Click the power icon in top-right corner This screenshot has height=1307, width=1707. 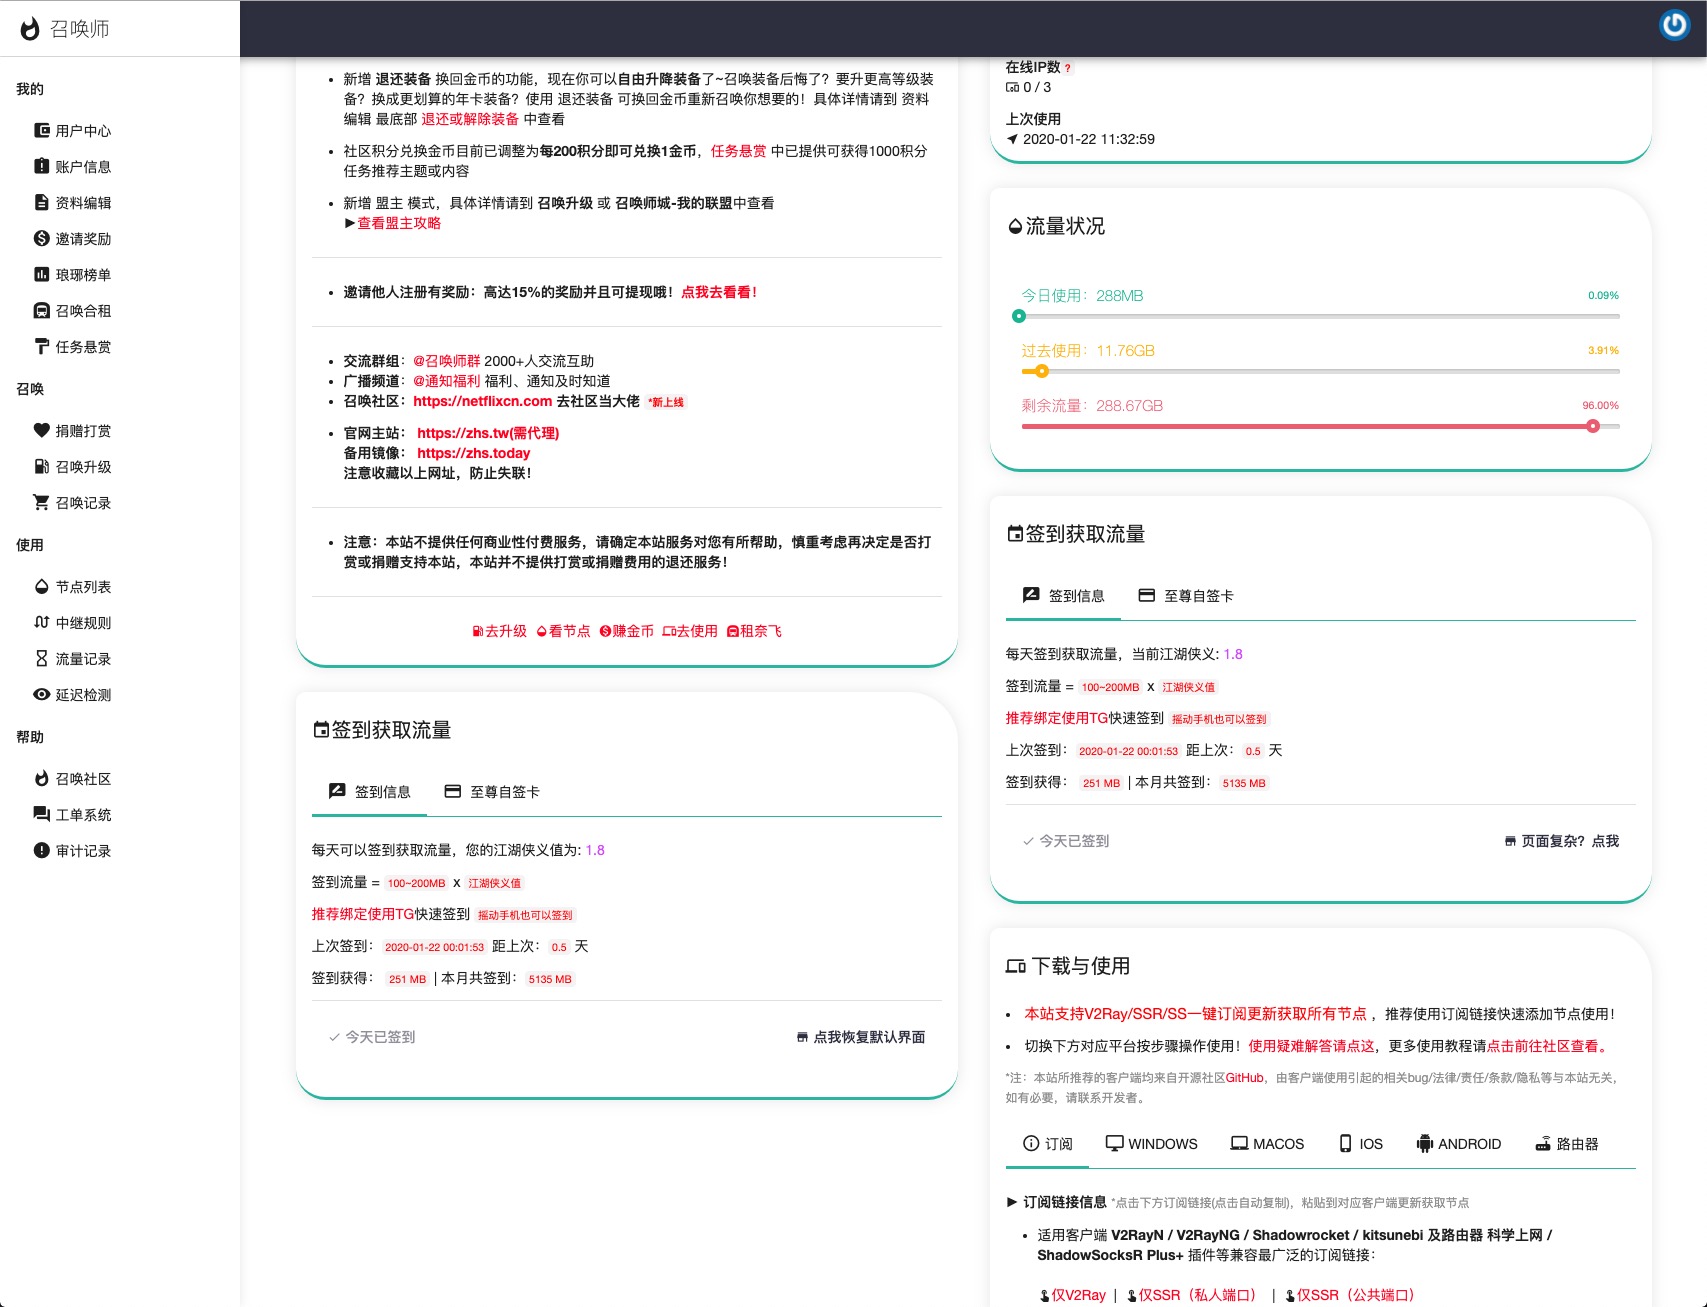1674,25
